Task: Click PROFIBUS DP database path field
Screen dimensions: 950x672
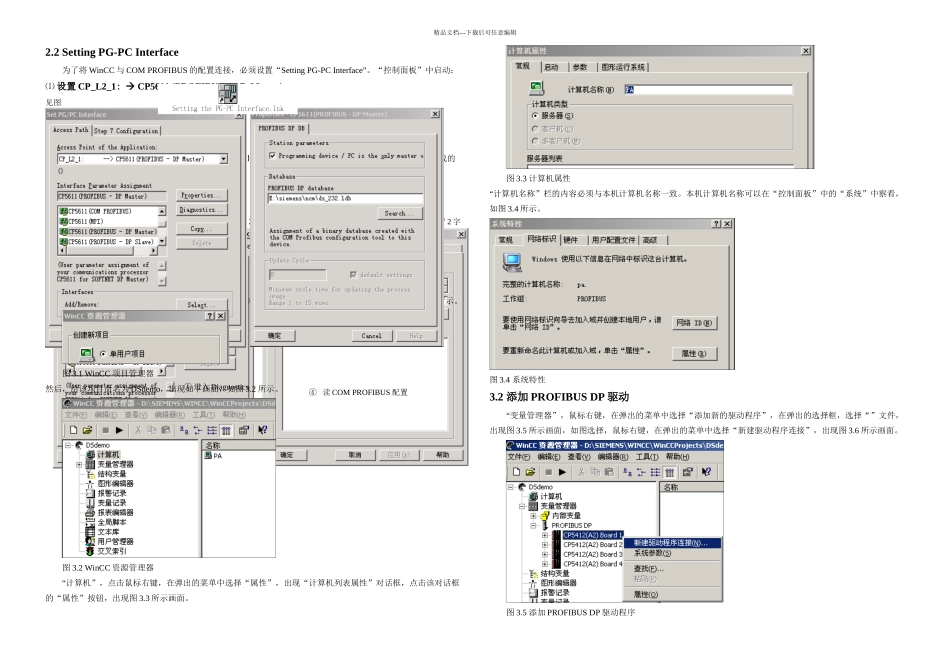Action: pos(345,198)
